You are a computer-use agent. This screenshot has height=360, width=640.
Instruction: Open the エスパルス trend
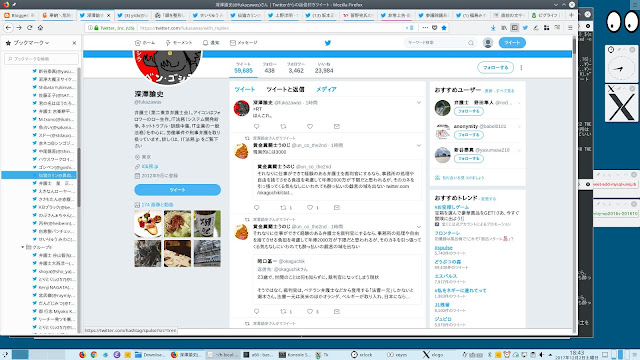(x=446, y=276)
